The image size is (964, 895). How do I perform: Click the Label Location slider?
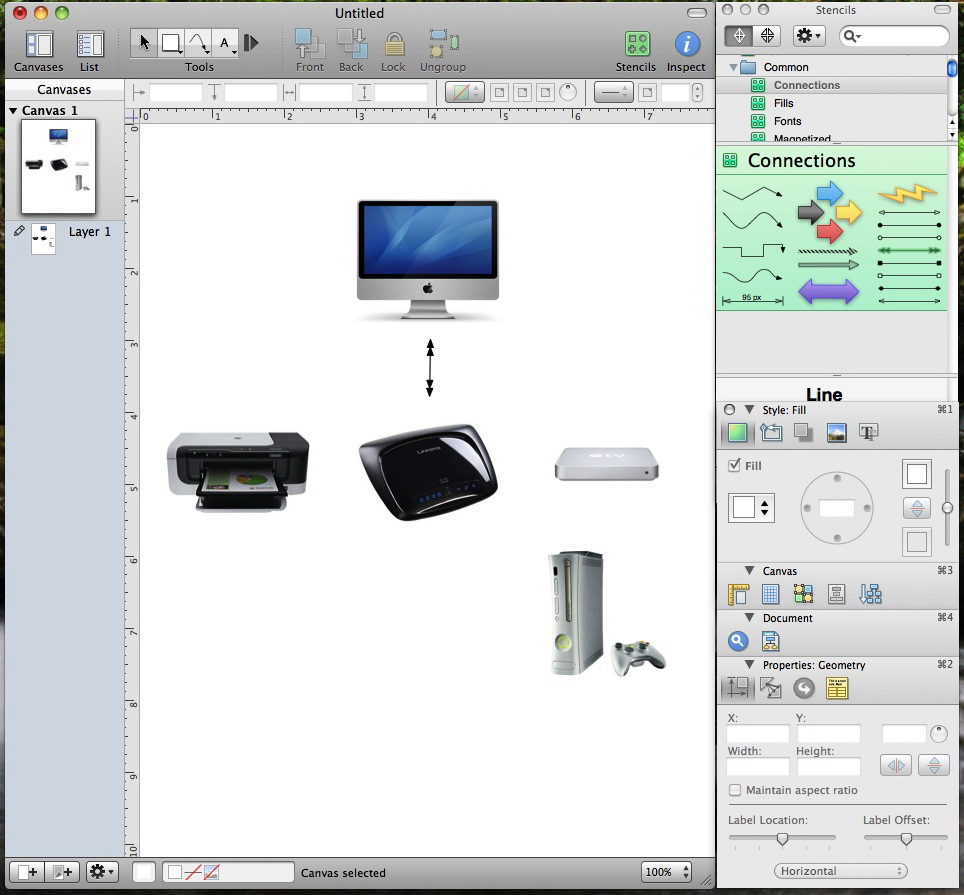pos(782,839)
